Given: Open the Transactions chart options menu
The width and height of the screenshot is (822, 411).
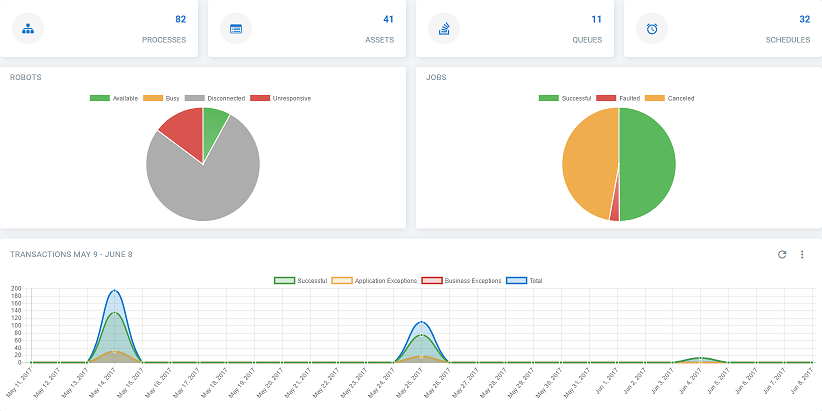Looking at the screenshot, I should click(x=802, y=255).
